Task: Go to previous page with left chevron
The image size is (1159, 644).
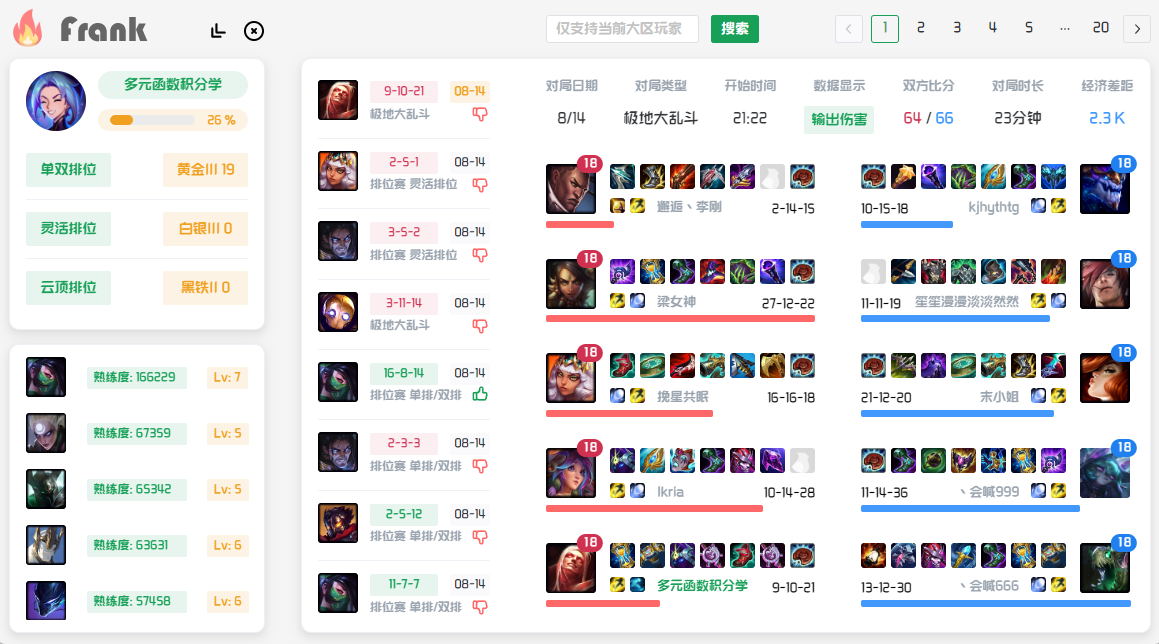Action: pos(849,29)
